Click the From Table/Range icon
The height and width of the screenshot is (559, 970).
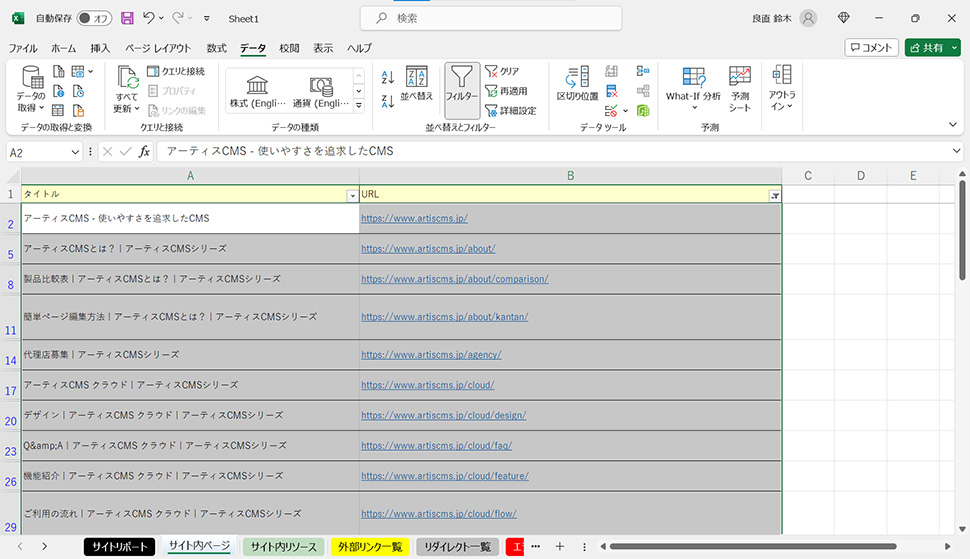pos(58,111)
